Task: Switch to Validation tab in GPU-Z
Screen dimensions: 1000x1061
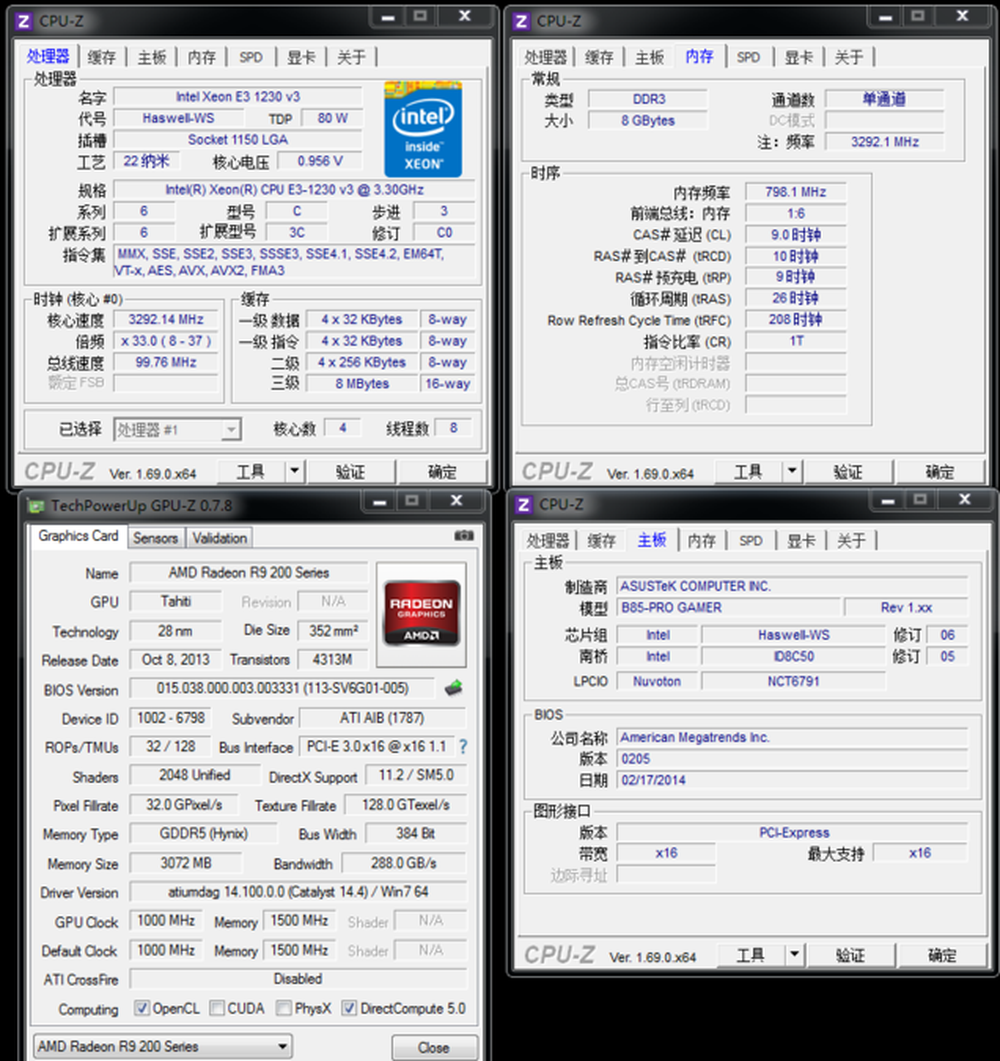Action: pos(219,538)
